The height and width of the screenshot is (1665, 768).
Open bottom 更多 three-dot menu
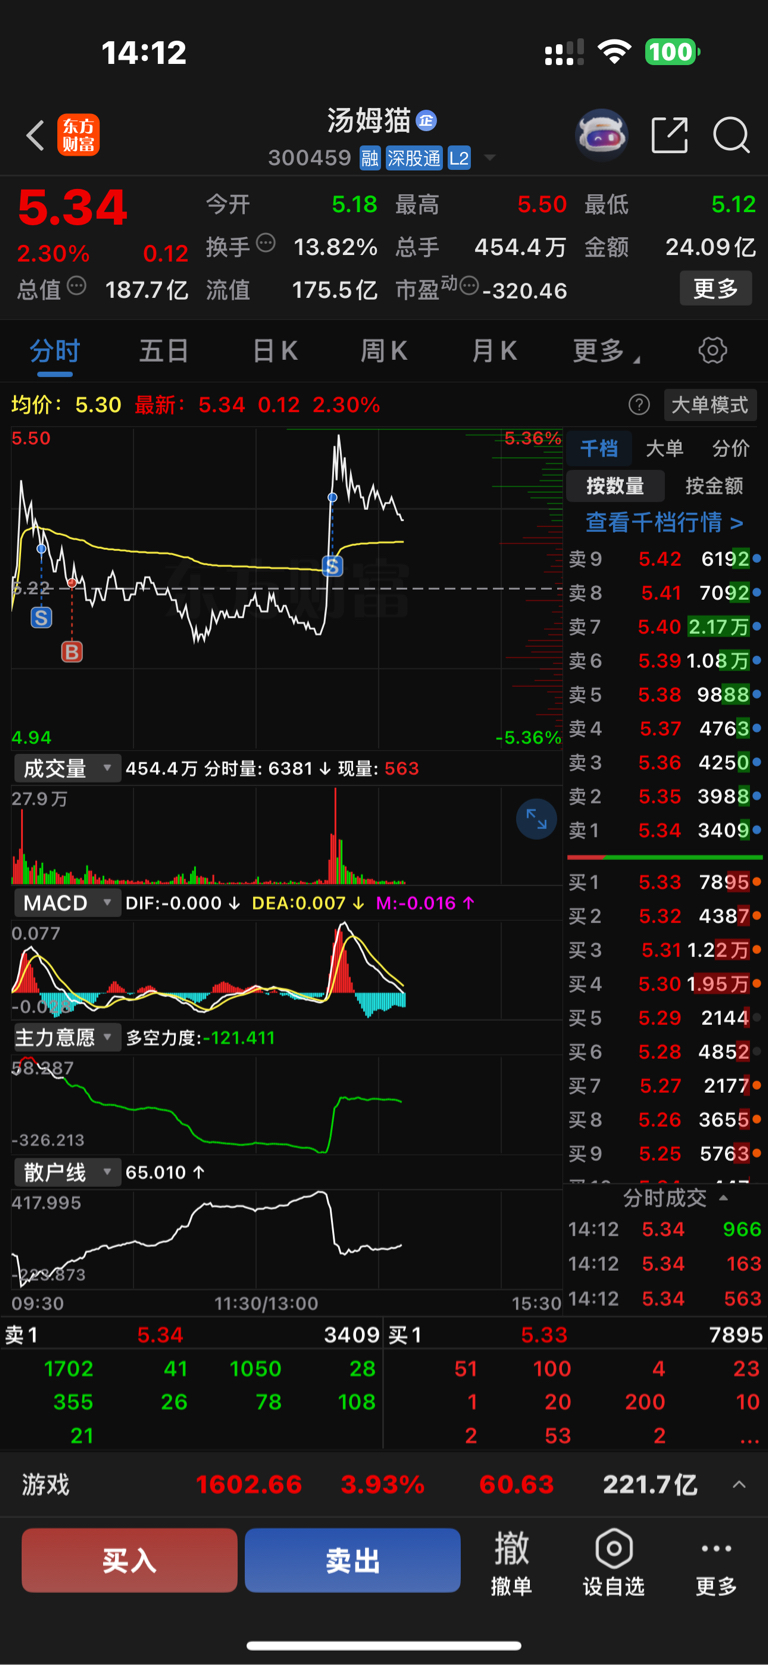[716, 1561]
